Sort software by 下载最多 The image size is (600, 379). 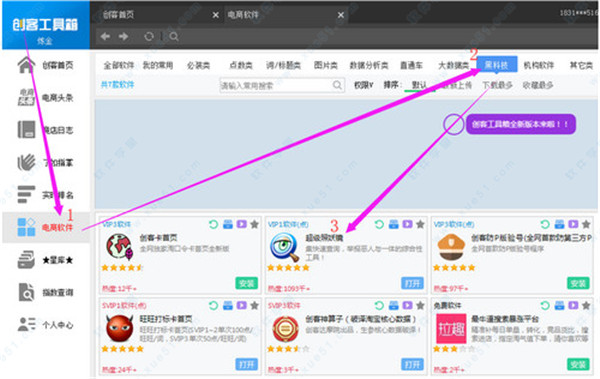497,85
